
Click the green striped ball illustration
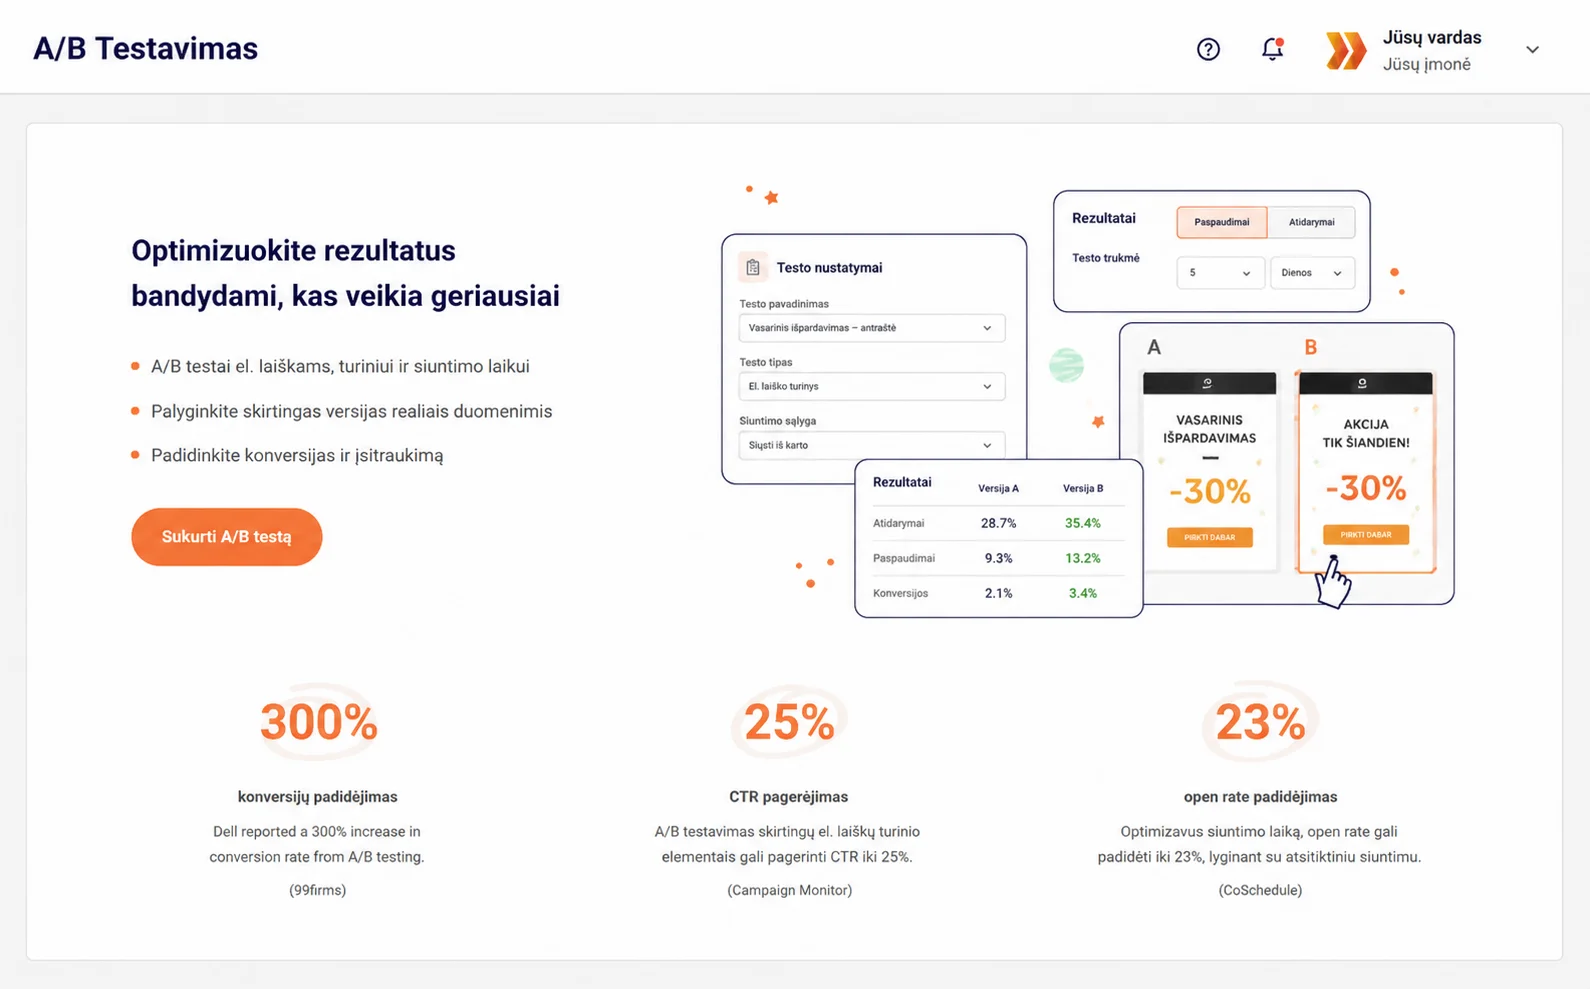coord(1067,365)
